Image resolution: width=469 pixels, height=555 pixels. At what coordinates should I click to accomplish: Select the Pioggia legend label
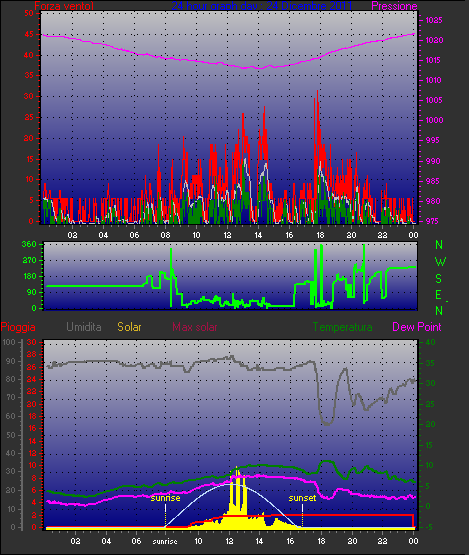18,327
